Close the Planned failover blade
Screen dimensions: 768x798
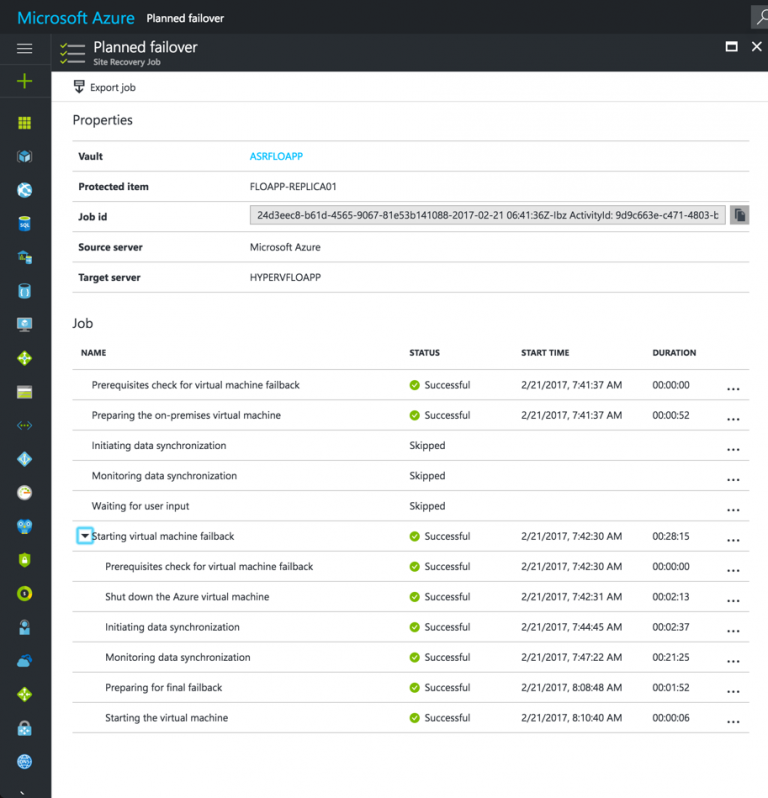(x=757, y=47)
